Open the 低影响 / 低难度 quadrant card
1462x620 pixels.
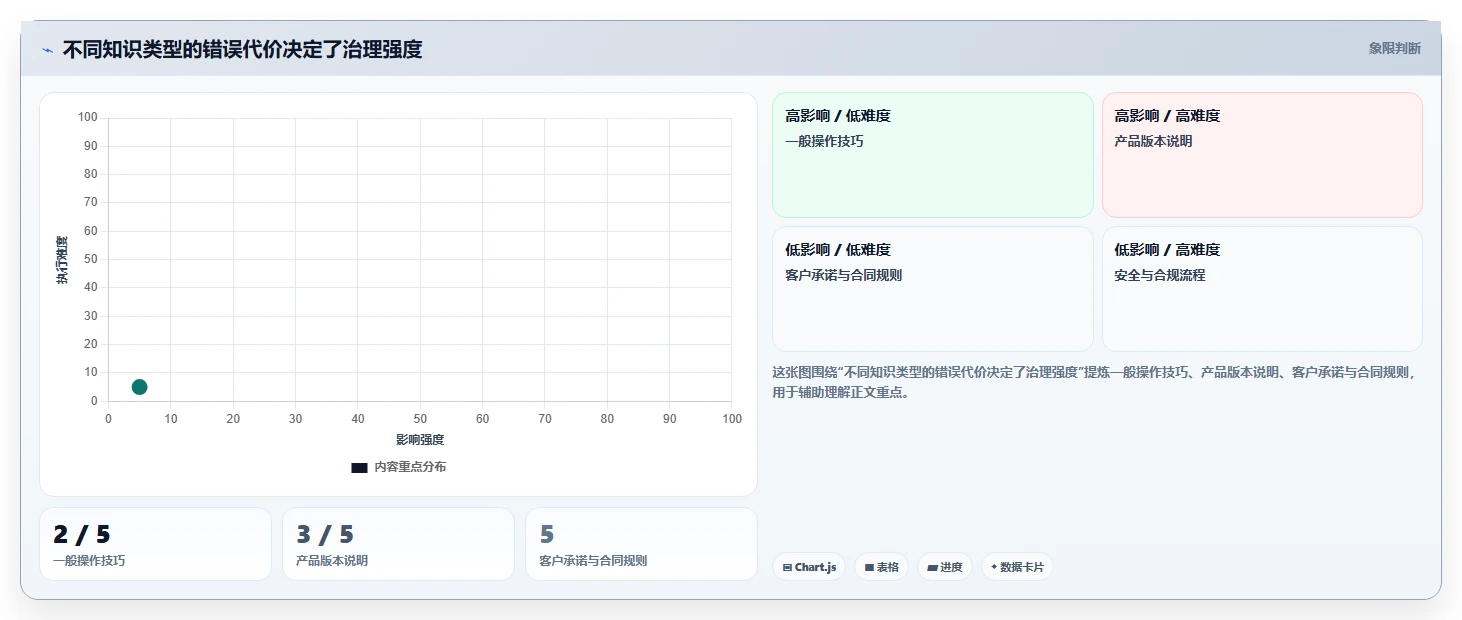[x=933, y=289]
